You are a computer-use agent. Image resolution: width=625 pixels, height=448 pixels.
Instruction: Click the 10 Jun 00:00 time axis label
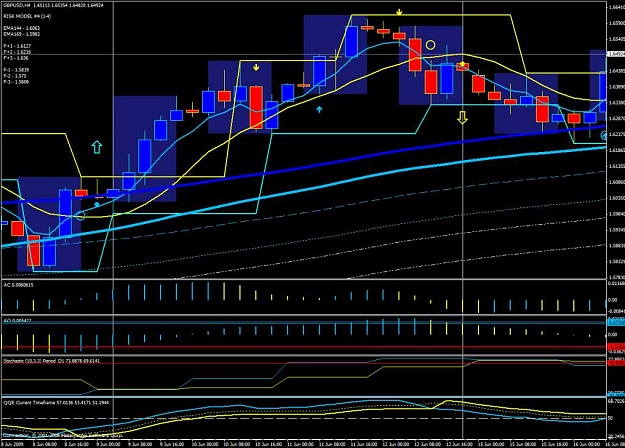tap(204, 444)
